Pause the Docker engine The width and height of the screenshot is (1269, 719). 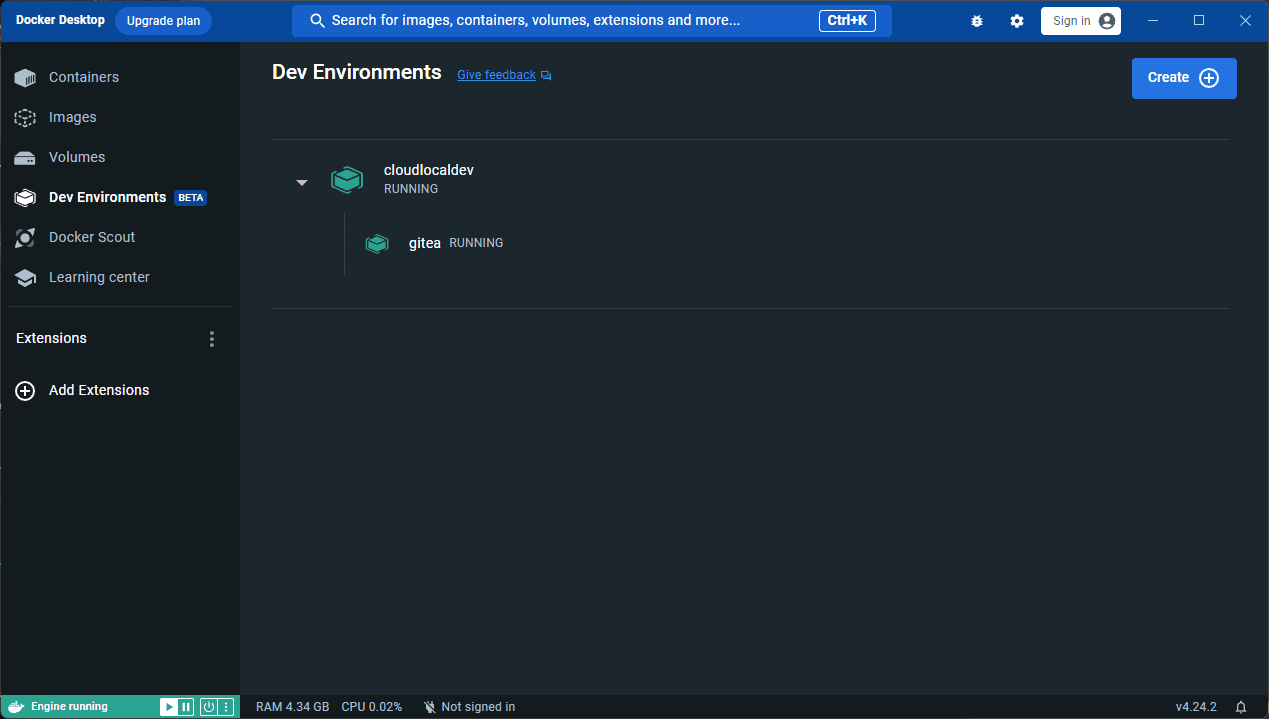(x=186, y=707)
